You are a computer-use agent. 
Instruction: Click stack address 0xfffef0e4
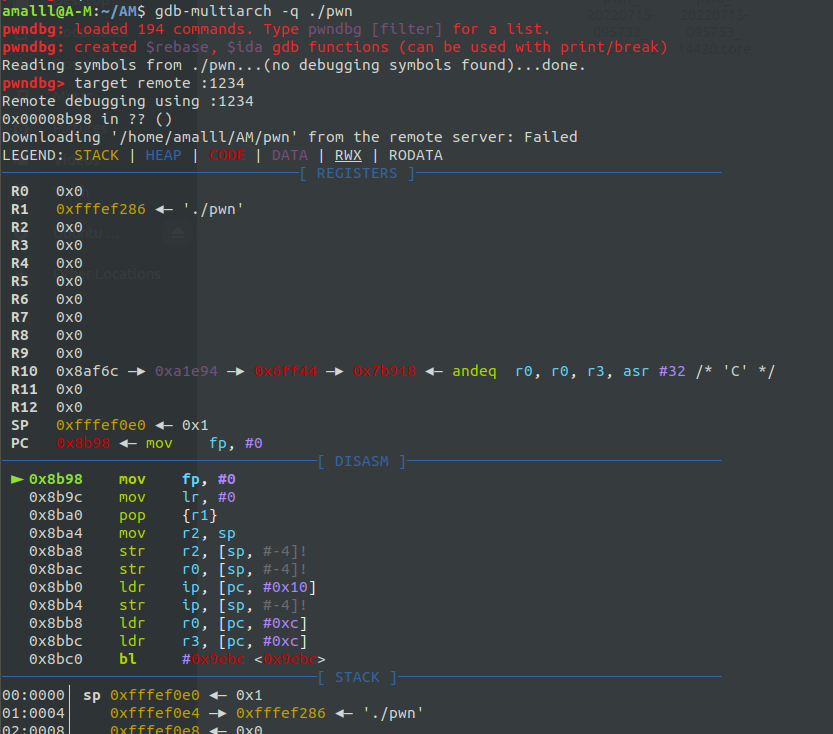(x=155, y=713)
